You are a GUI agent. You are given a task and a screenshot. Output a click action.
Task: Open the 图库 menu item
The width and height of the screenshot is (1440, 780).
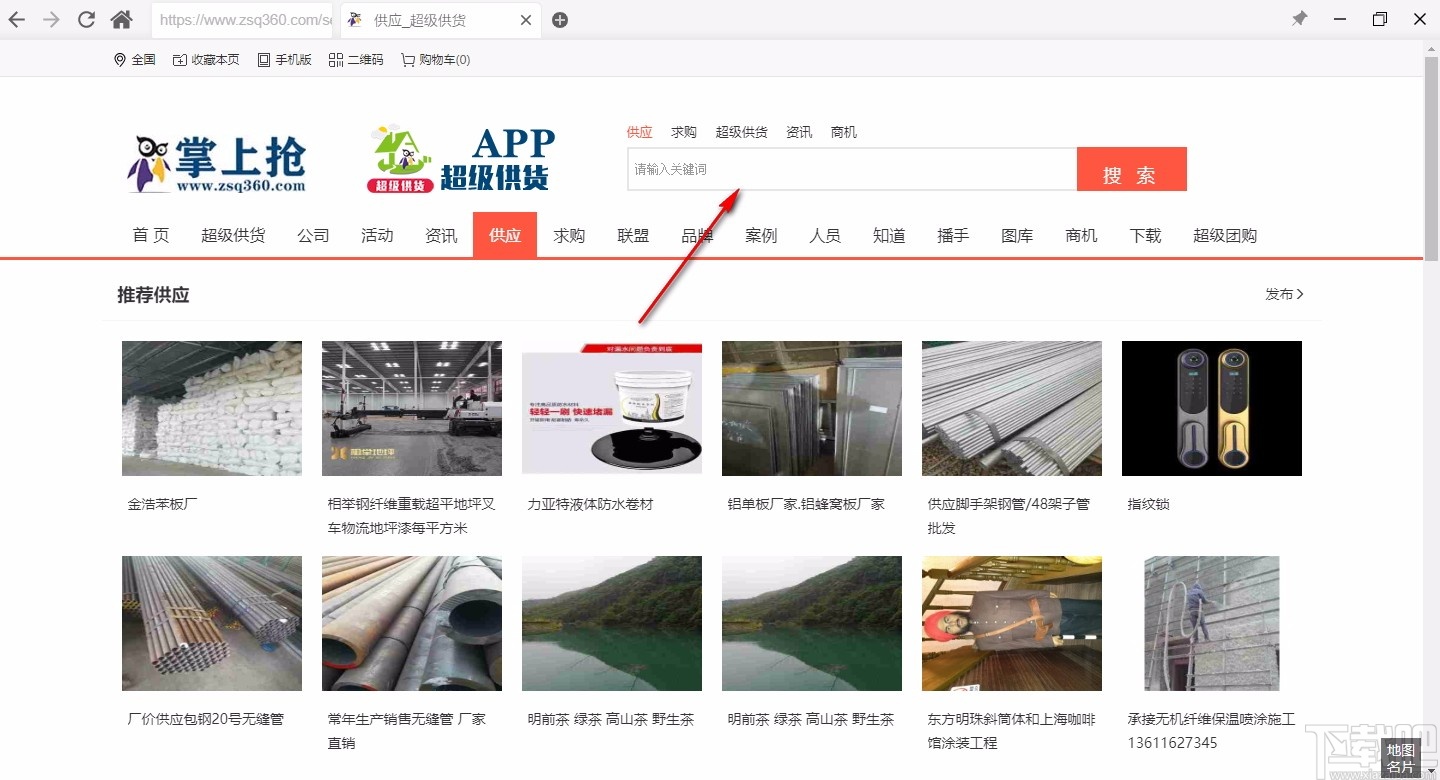pyautogui.click(x=1017, y=235)
